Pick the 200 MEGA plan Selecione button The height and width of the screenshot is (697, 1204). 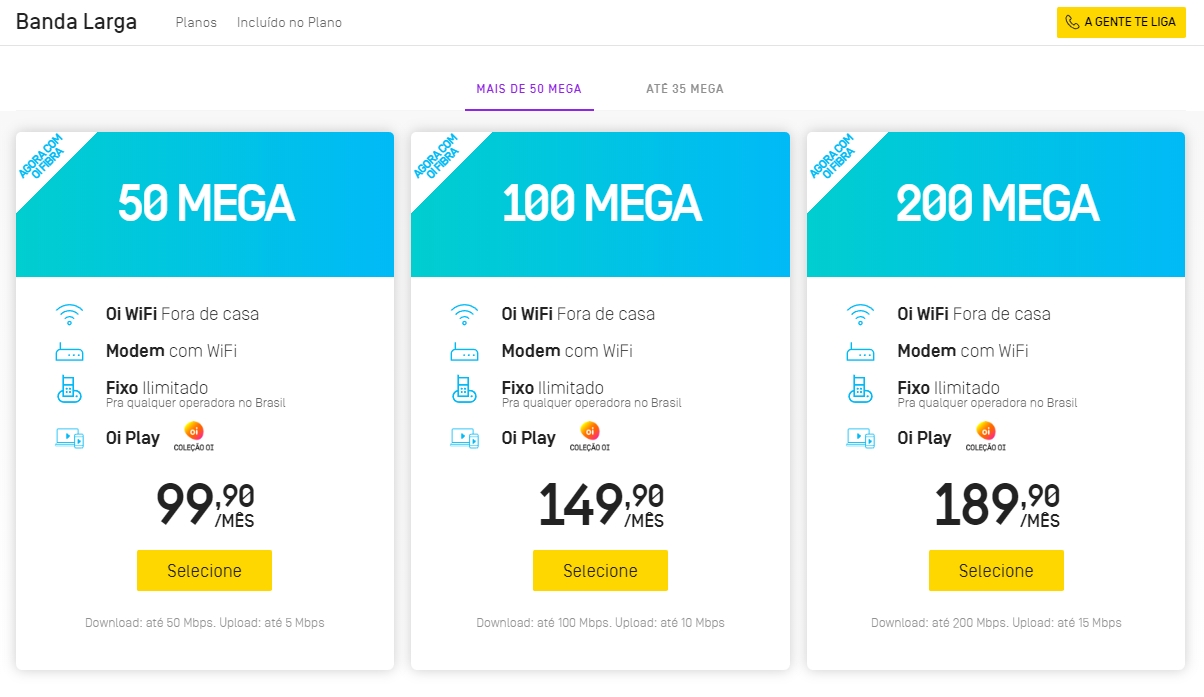[996, 571]
